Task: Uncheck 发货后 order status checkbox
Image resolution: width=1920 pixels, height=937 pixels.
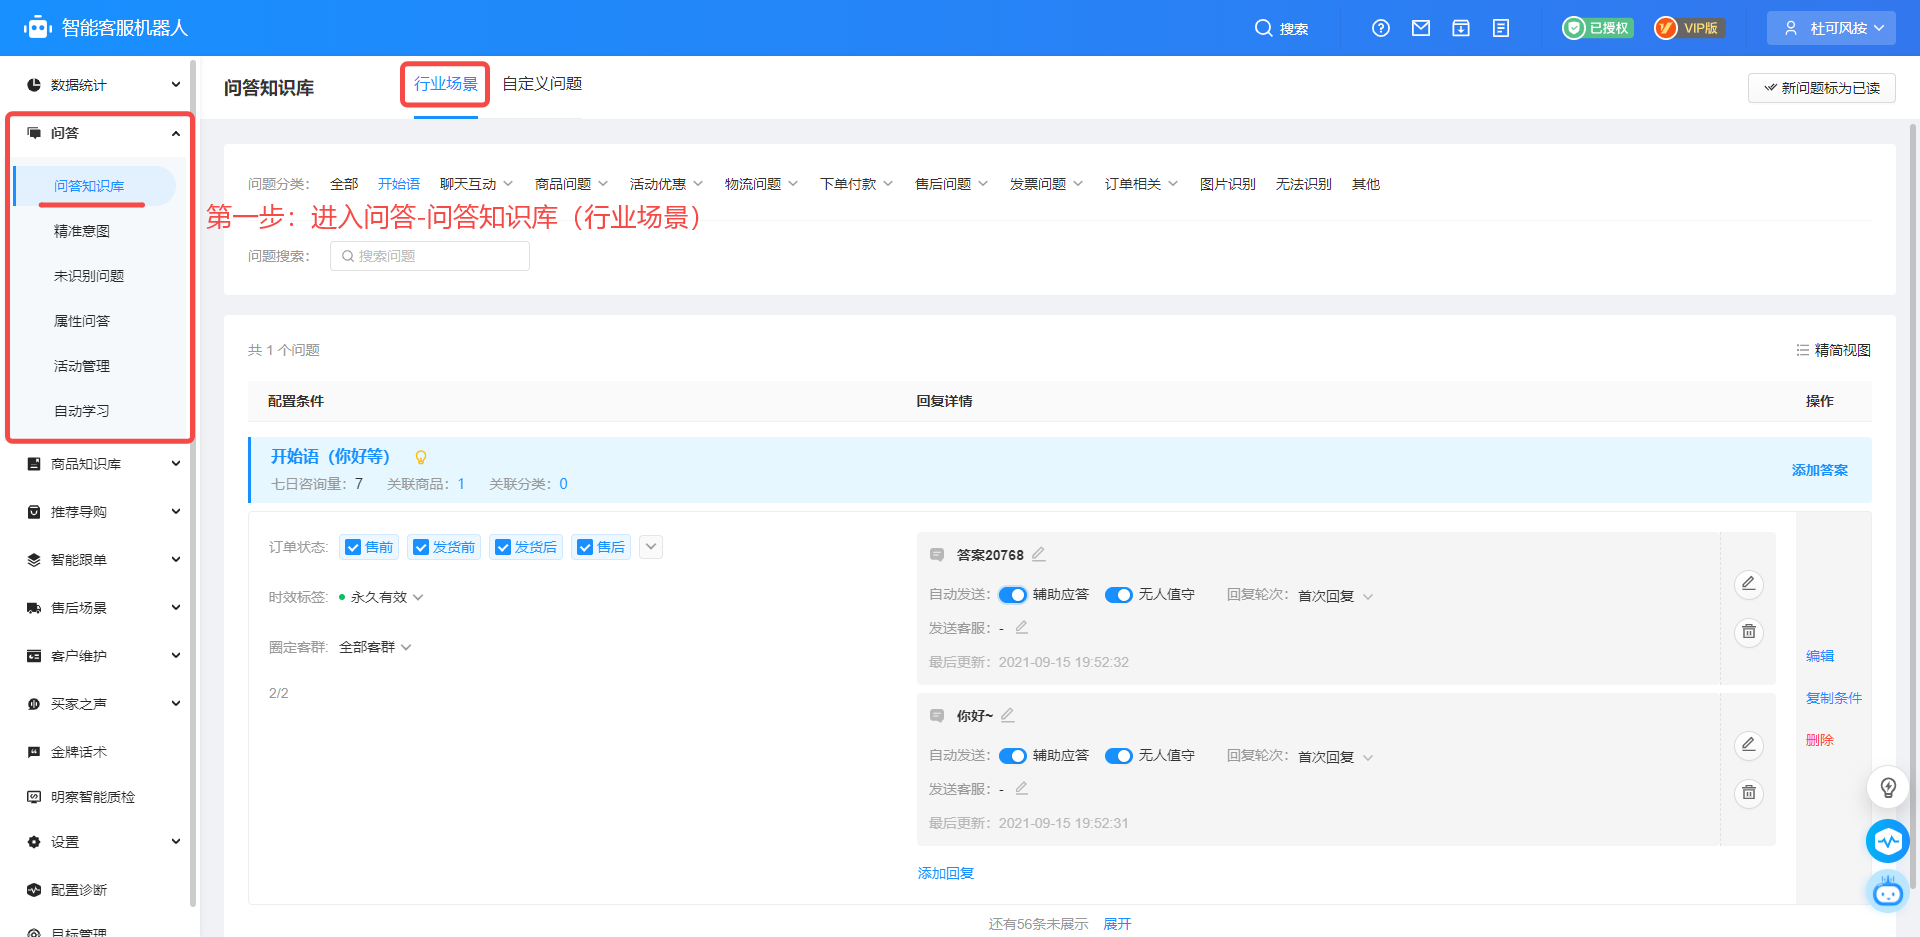Action: pos(503,547)
